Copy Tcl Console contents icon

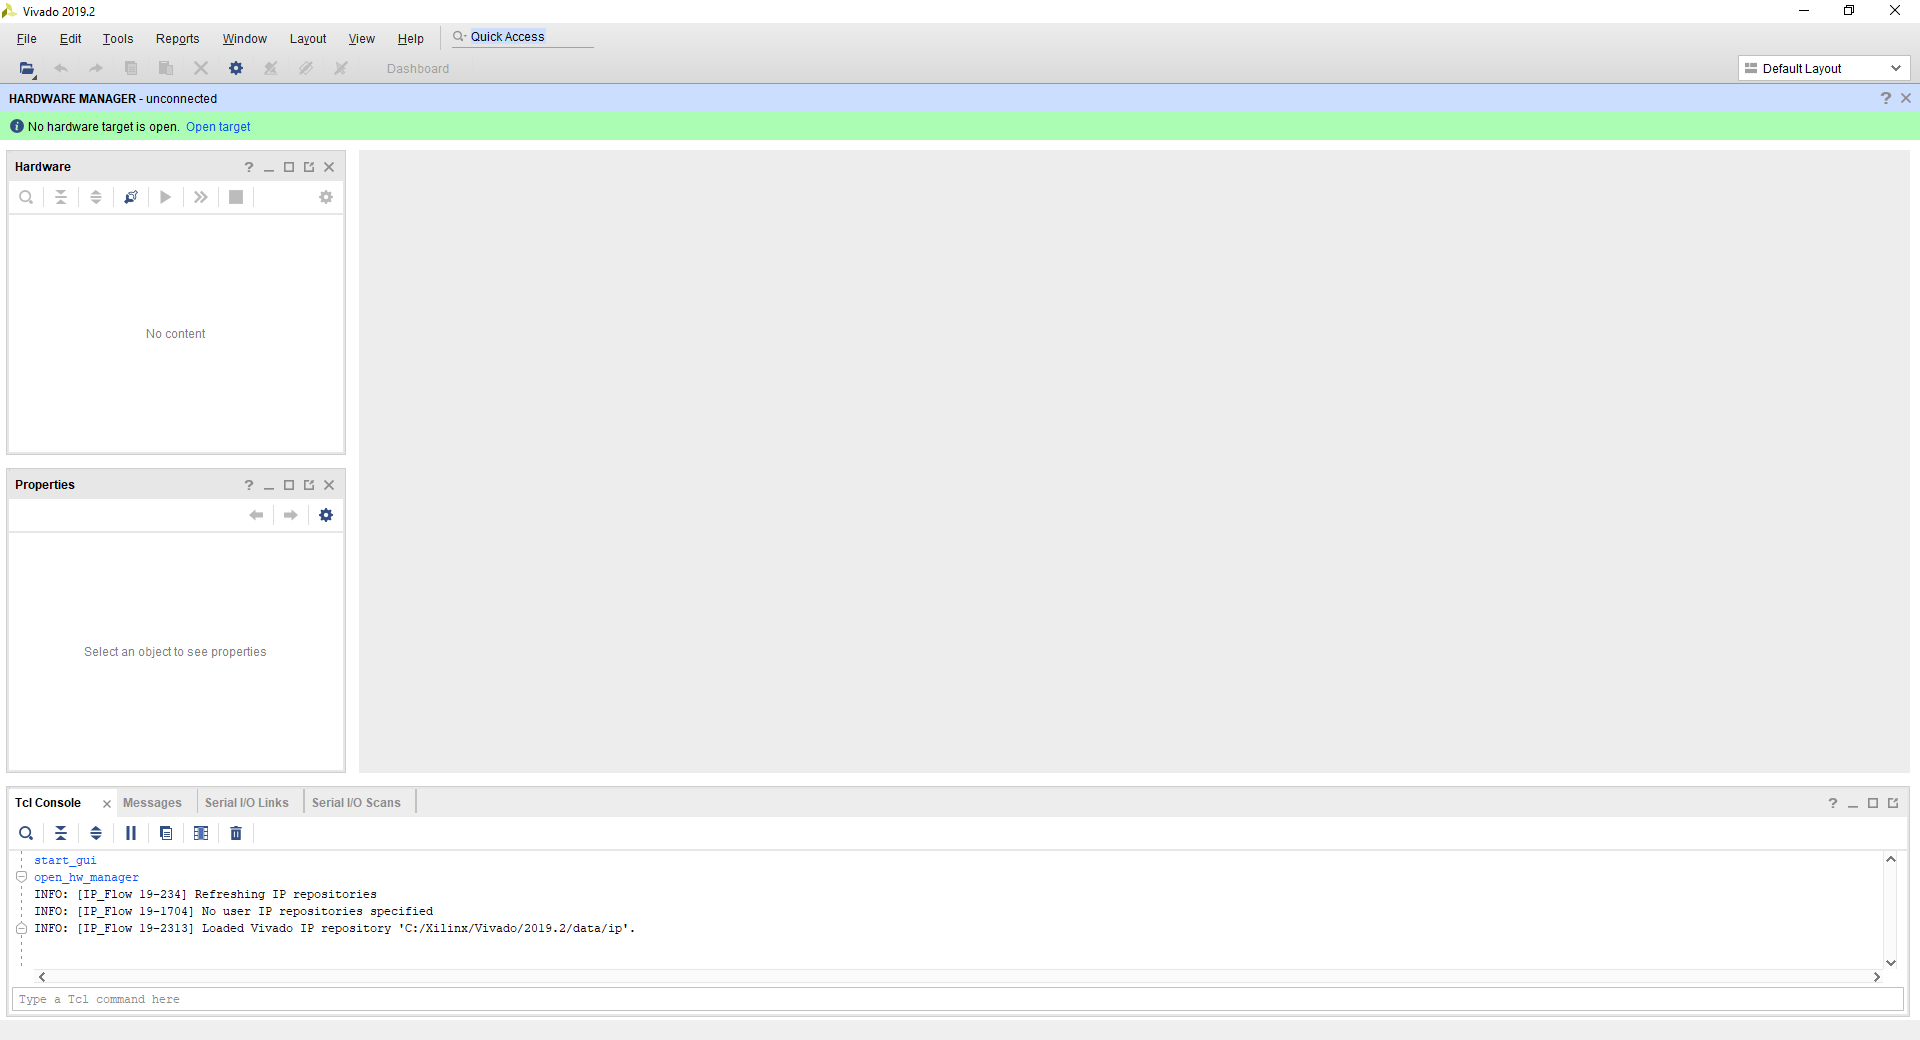pyautogui.click(x=166, y=833)
